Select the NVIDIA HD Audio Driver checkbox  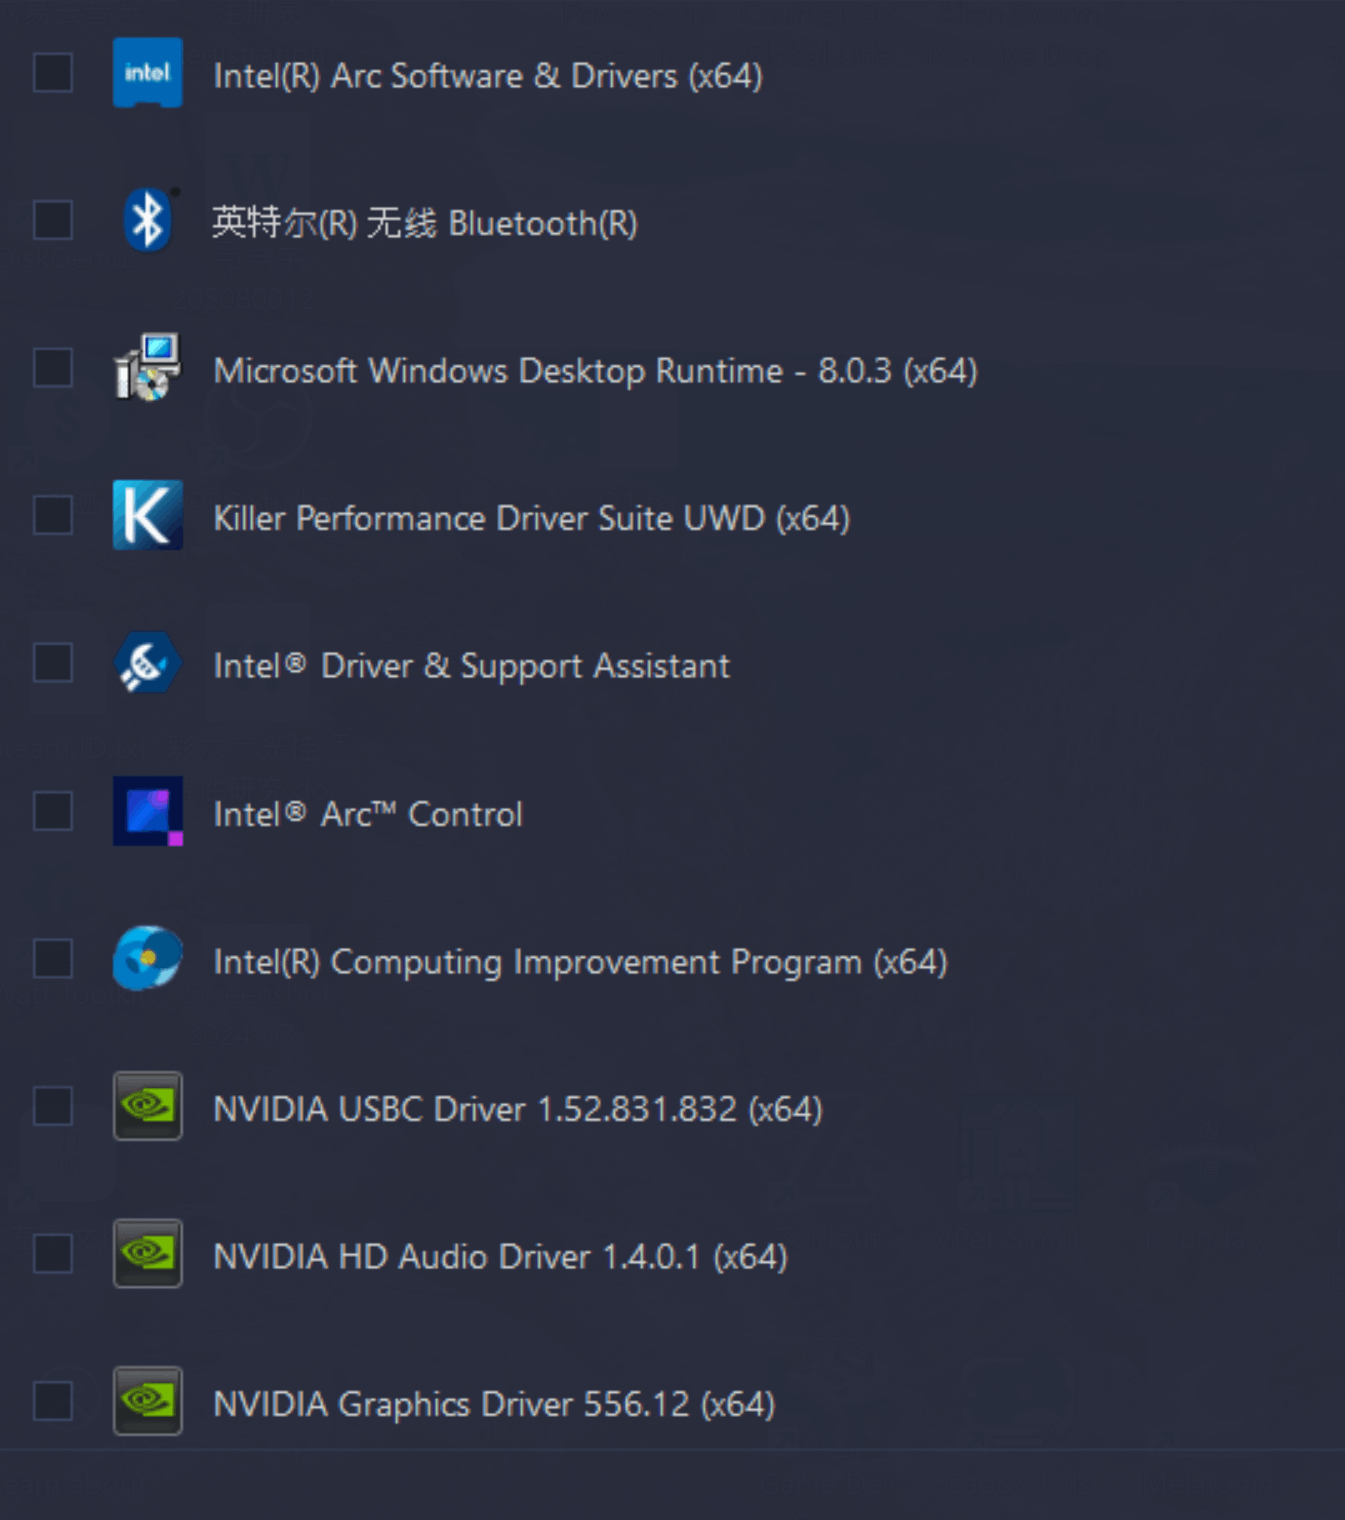[53, 1253]
